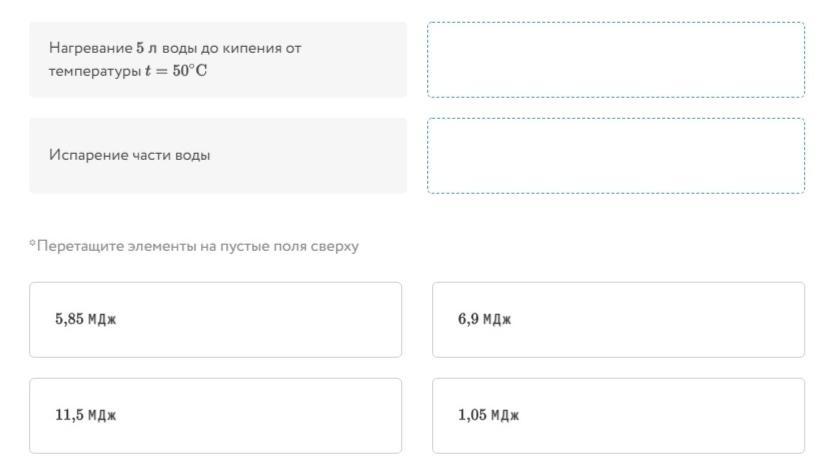Click the number 11,5 in its card

click(69, 416)
